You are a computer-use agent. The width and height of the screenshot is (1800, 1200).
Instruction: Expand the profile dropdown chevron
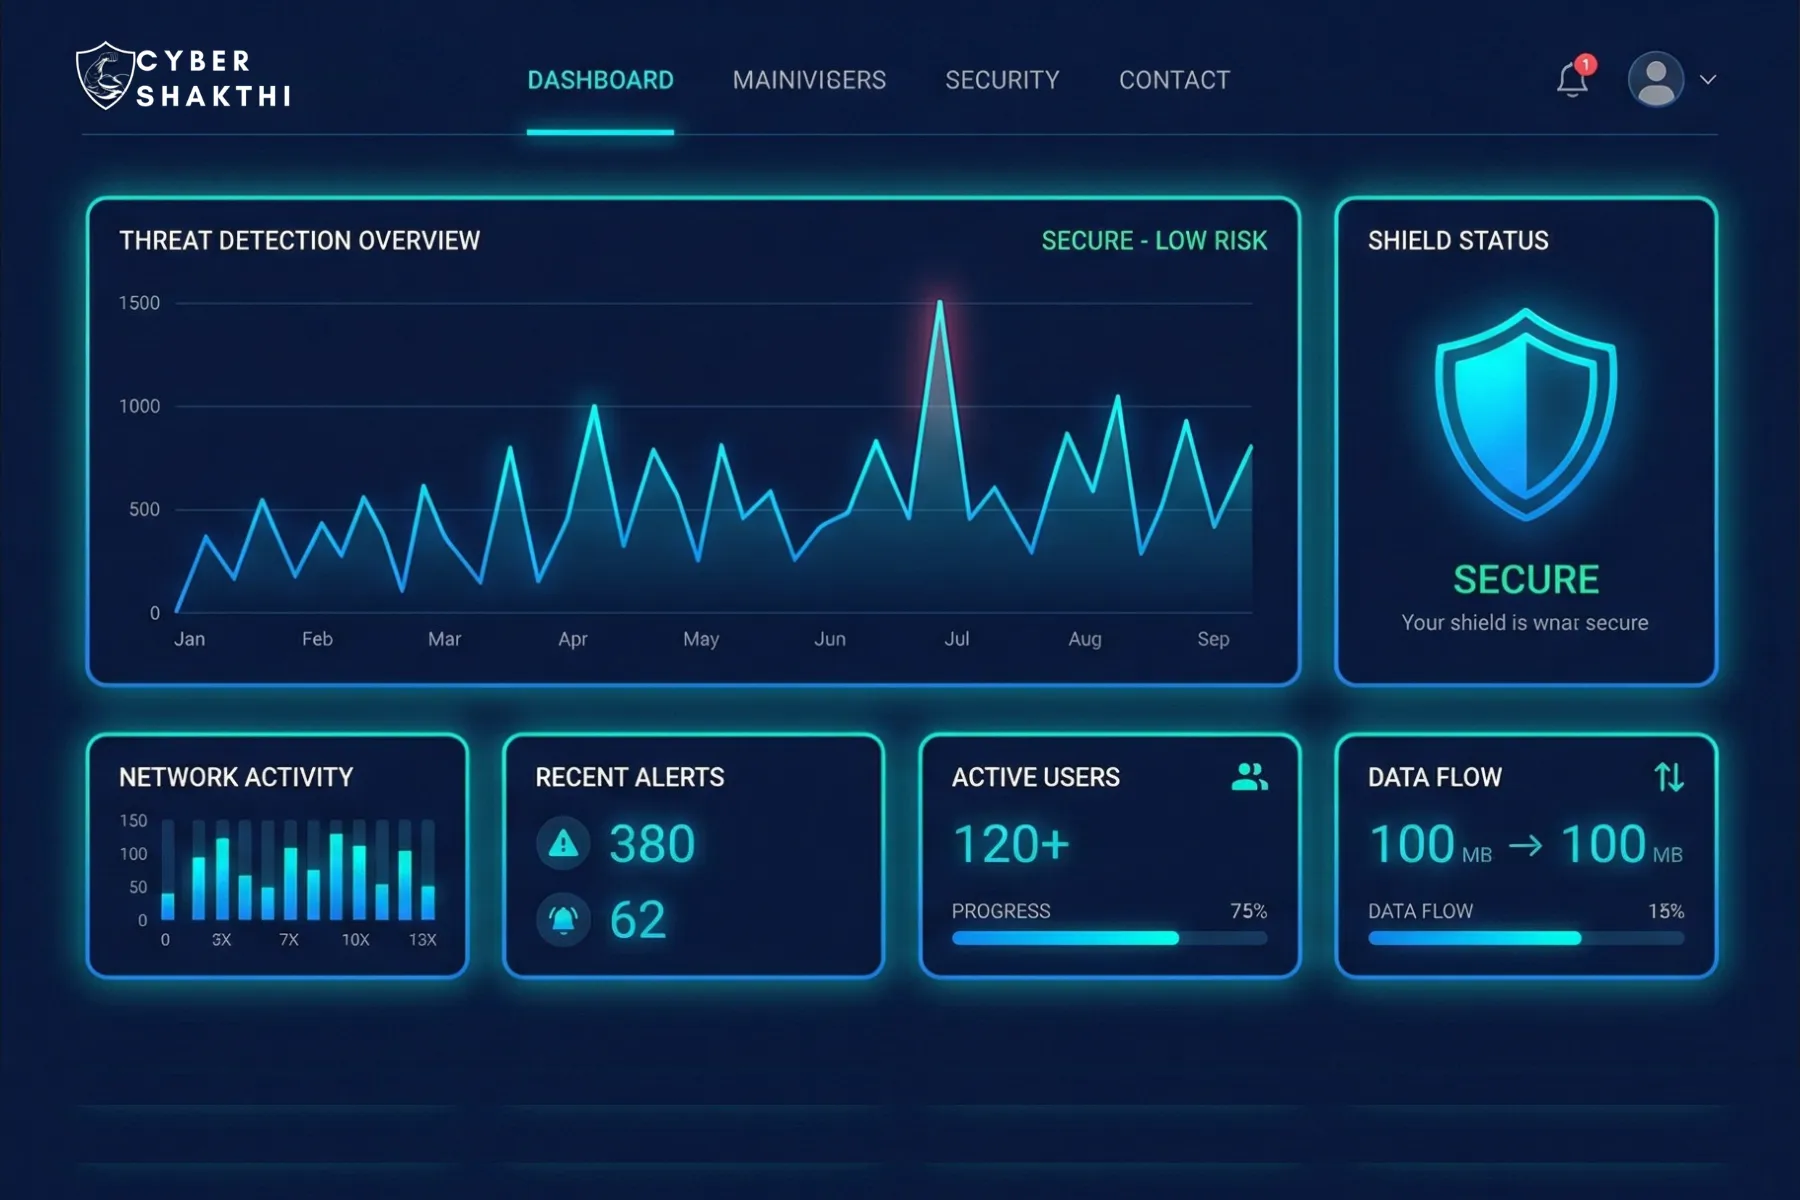[1708, 80]
